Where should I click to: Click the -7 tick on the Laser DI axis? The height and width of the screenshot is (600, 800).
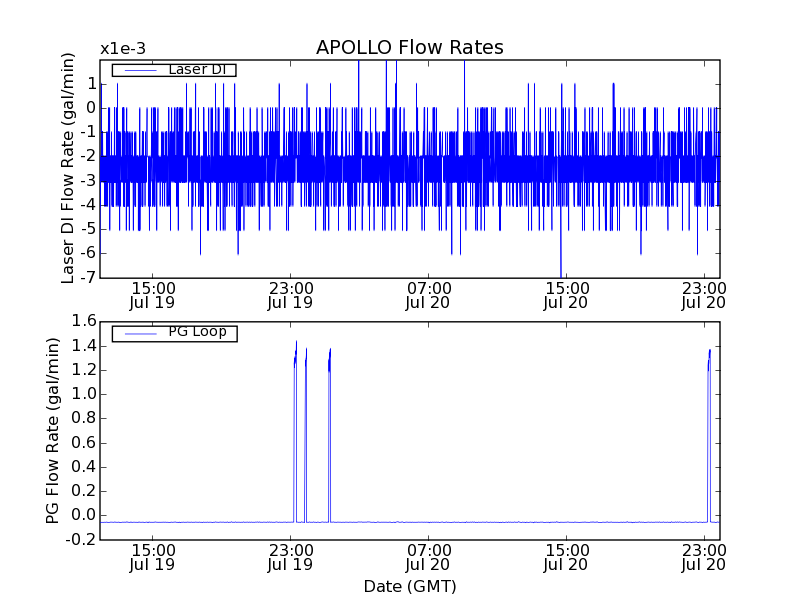(x=87, y=277)
